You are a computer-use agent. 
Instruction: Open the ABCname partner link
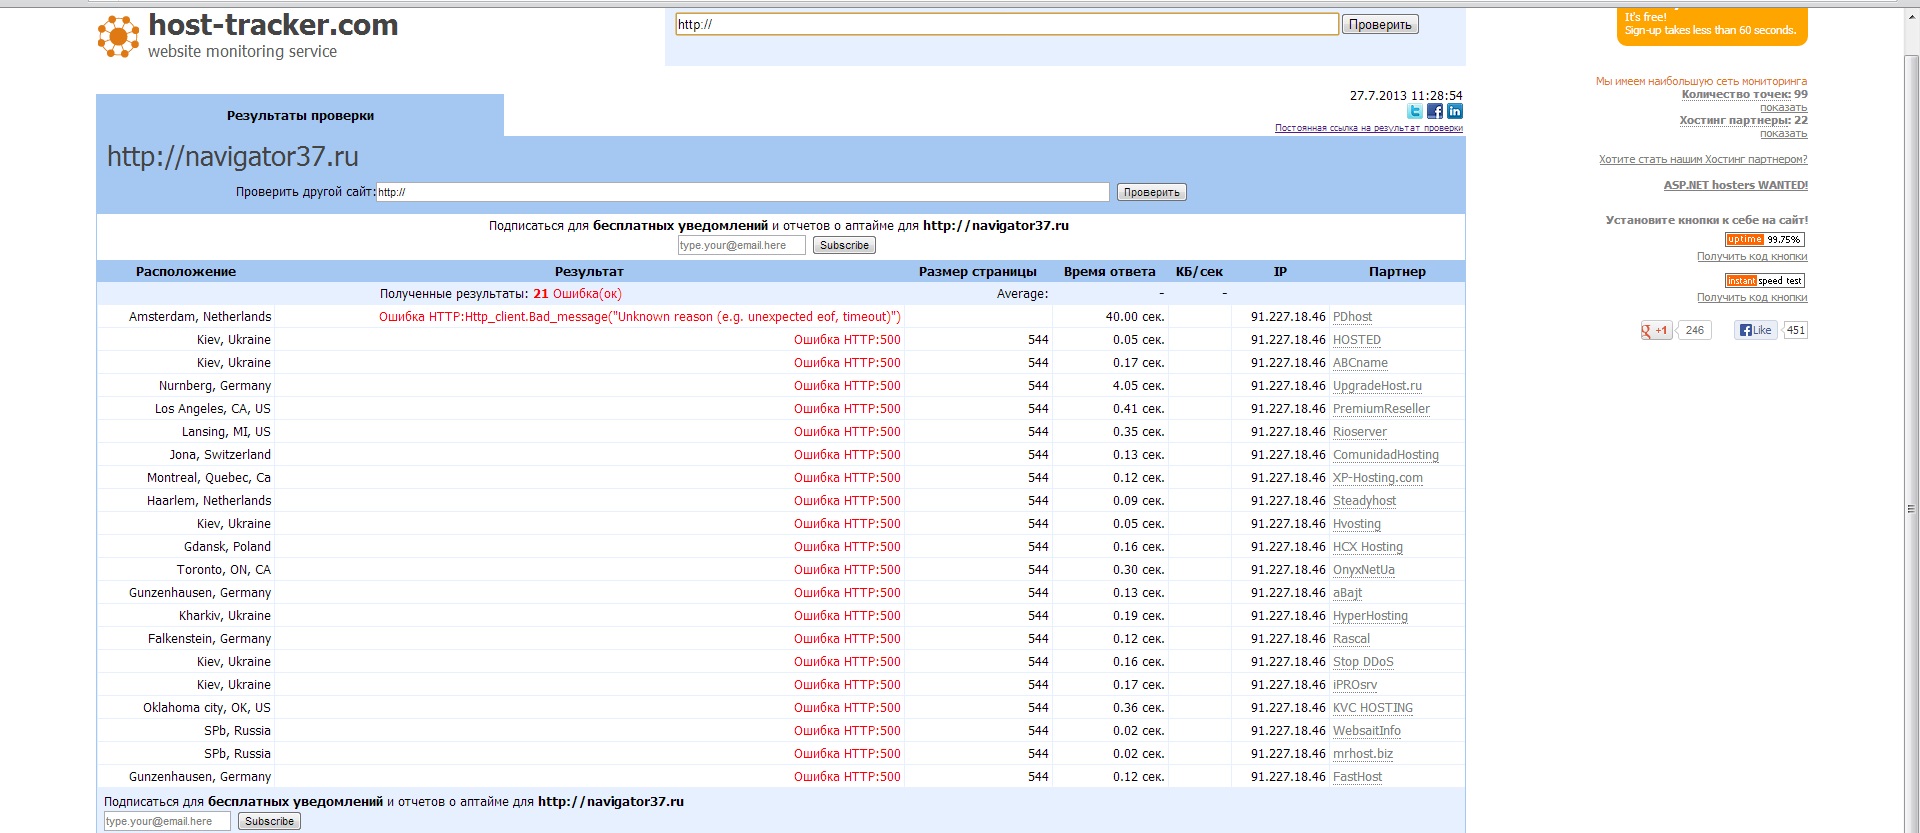pyautogui.click(x=1360, y=363)
